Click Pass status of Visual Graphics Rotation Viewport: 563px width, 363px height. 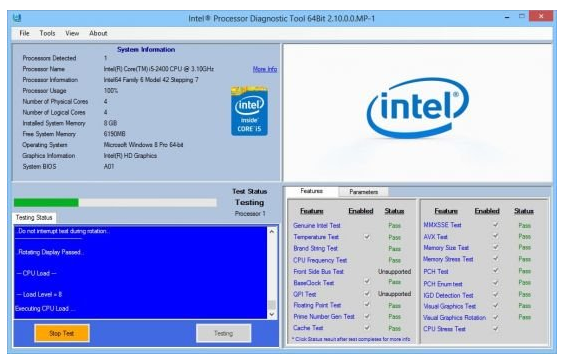pyautogui.click(x=524, y=317)
